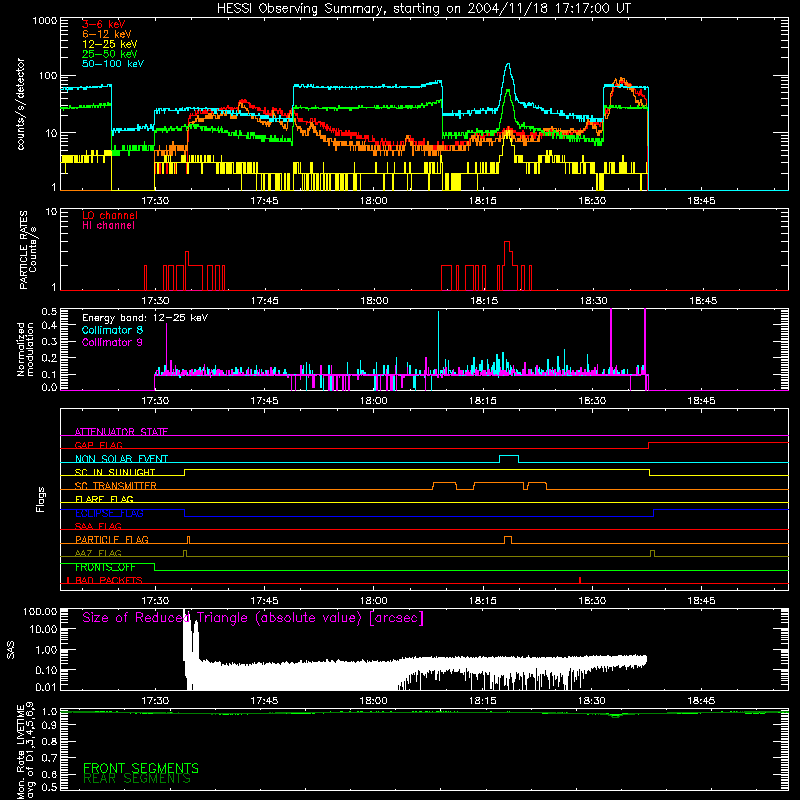Click the NON_SOLAR_EVENT flag label
This screenshot has width=800, height=800.
pyautogui.click(x=121, y=459)
